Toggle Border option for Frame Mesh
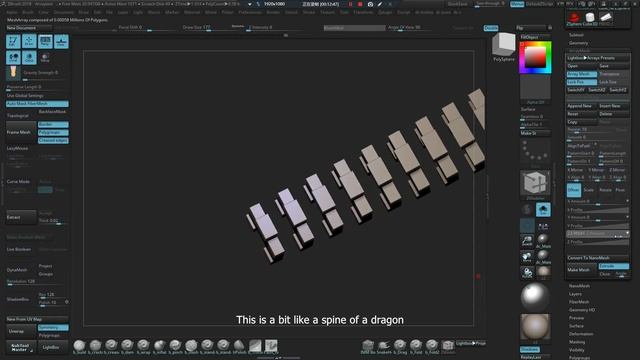The image size is (640, 360). coord(53,124)
